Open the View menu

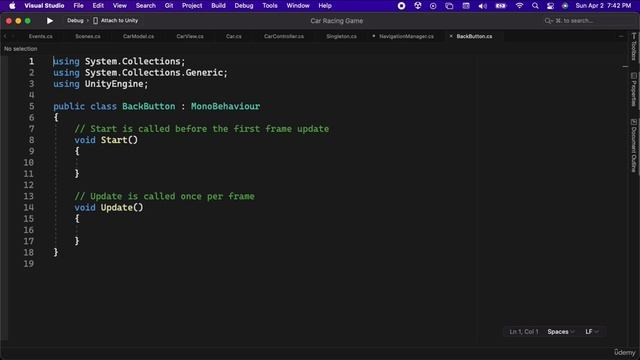click(120, 6)
